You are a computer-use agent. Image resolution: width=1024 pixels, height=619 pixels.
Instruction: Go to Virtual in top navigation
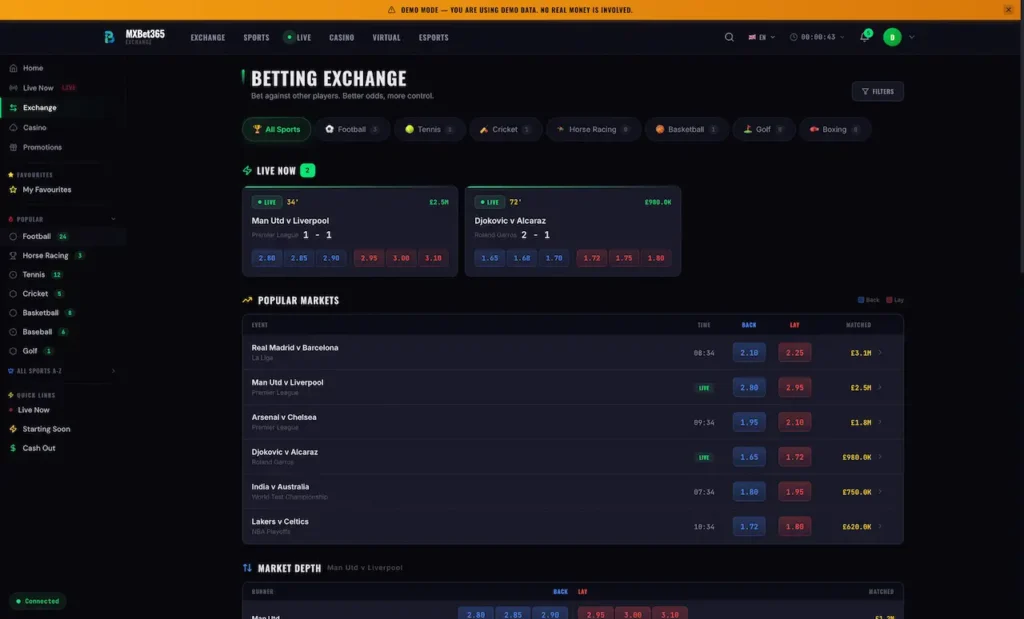click(386, 37)
